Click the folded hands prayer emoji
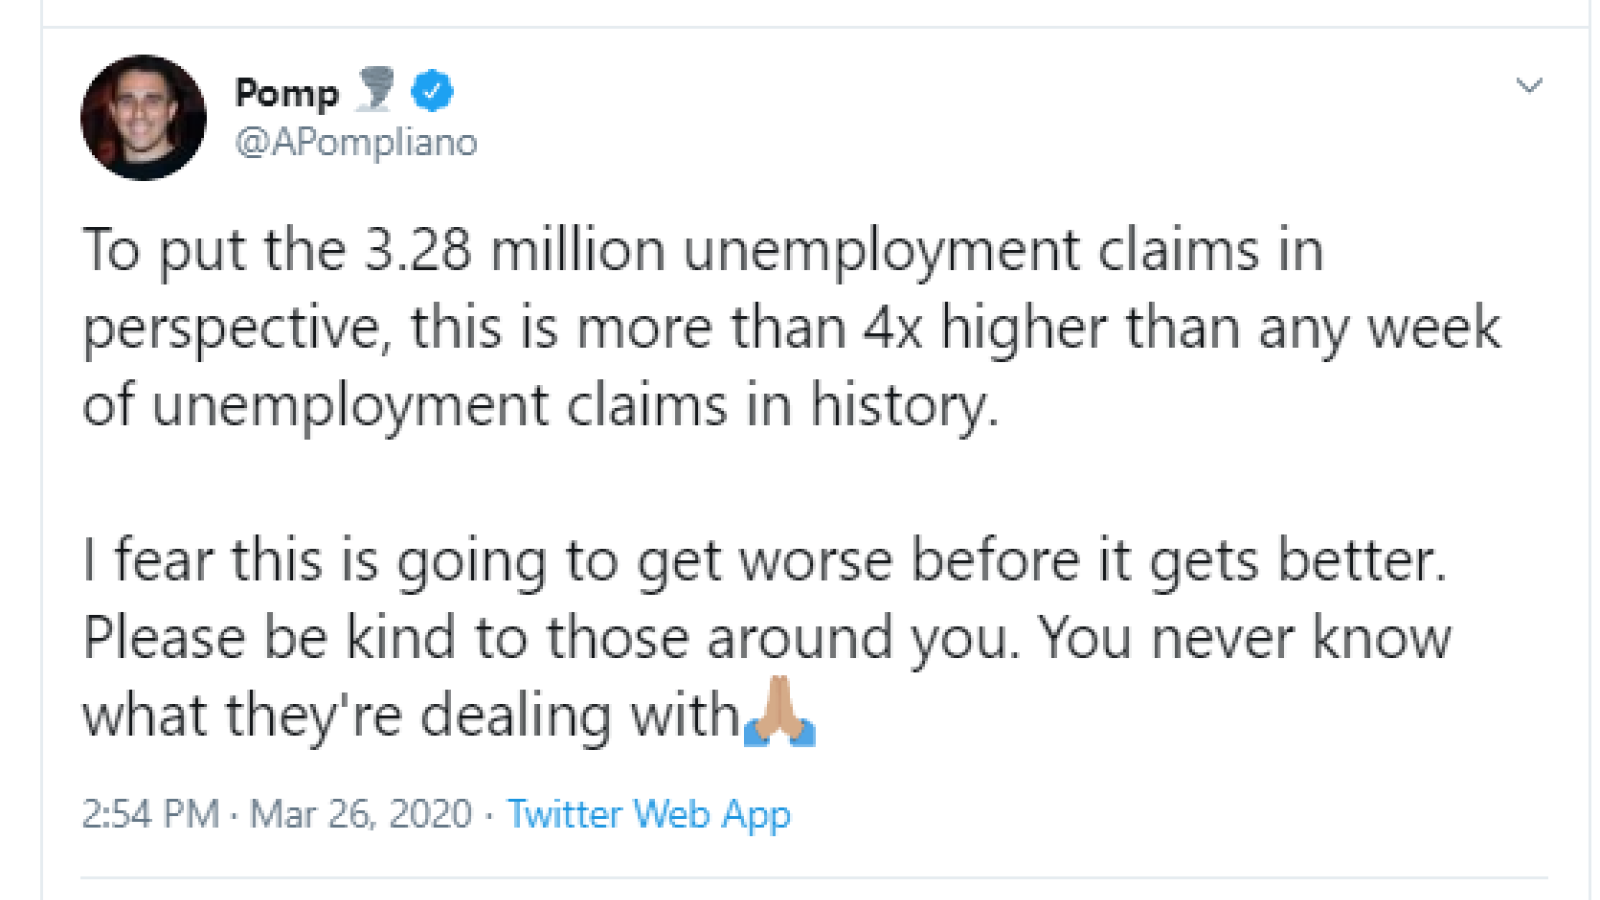Image resolution: width=1600 pixels, height=900 pixels. [780, 712]
